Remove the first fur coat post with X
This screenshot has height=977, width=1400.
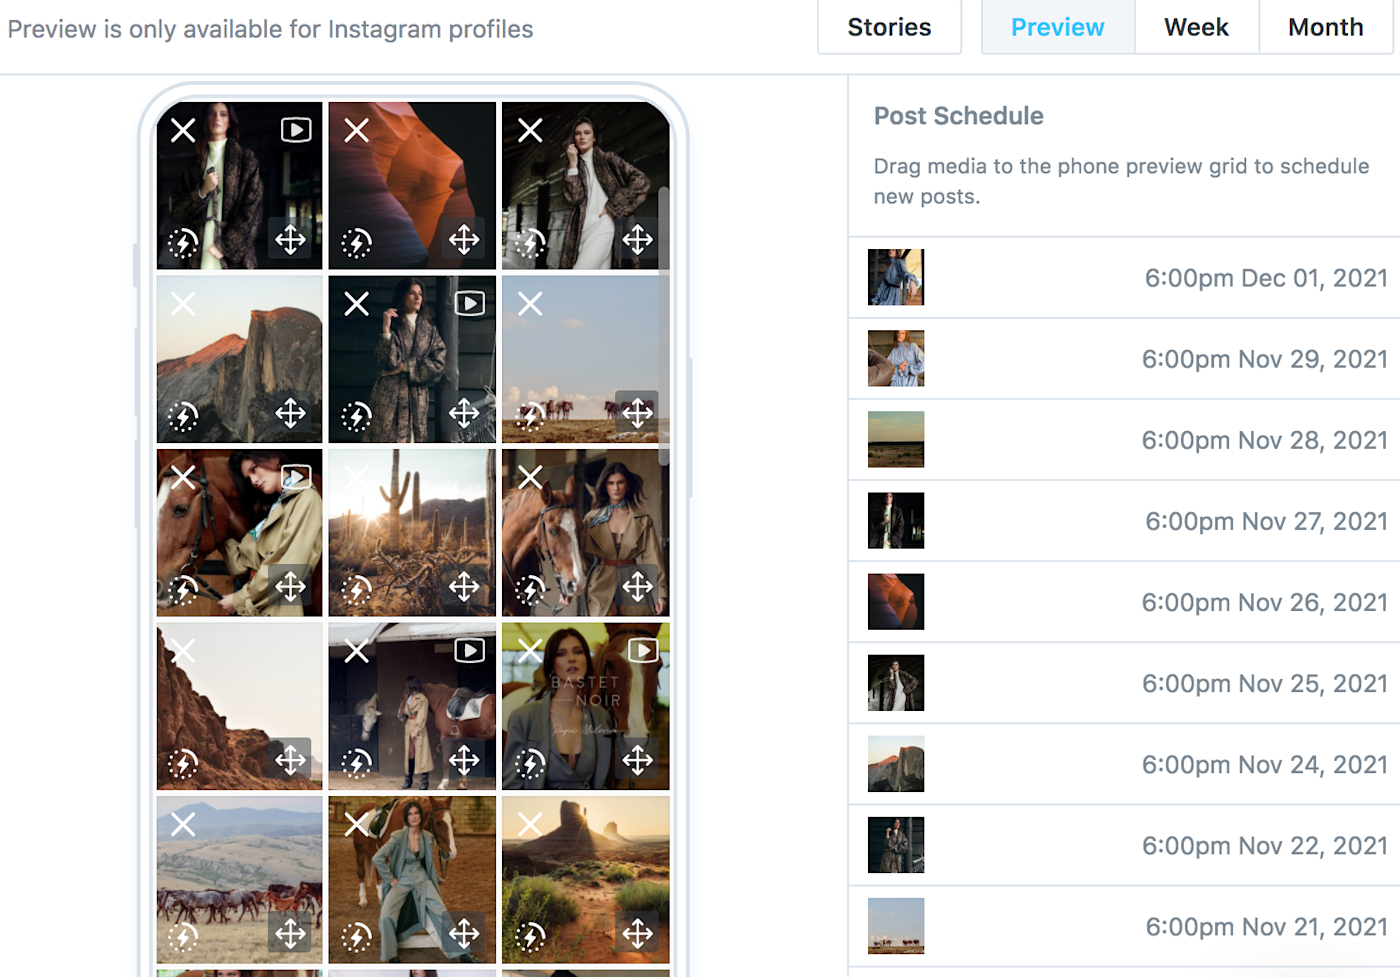pyautogui.click(x=183, y=130)
